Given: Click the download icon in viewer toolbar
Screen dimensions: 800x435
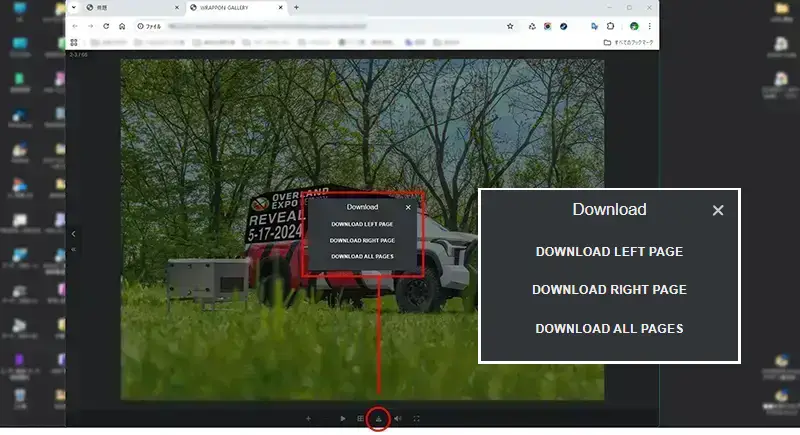Looking at the screenshot, I should click(379, 419).
